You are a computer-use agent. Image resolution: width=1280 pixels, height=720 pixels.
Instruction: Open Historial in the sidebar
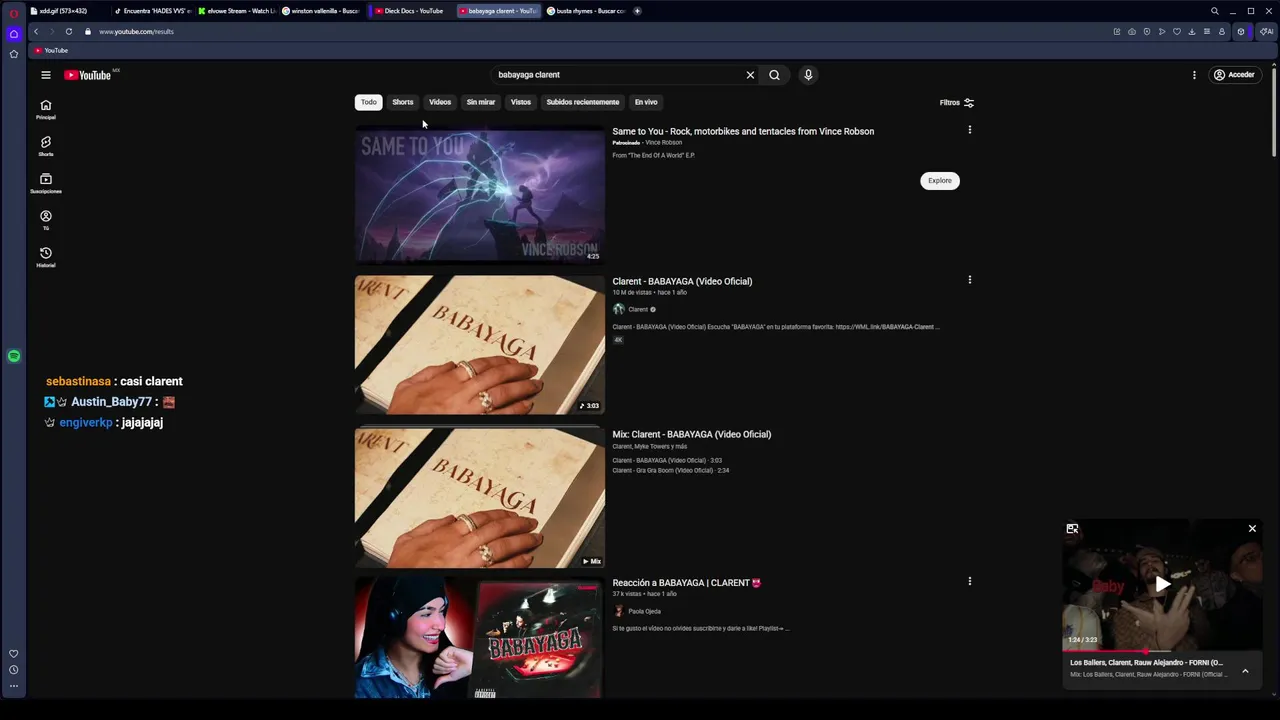coord(45,258)
